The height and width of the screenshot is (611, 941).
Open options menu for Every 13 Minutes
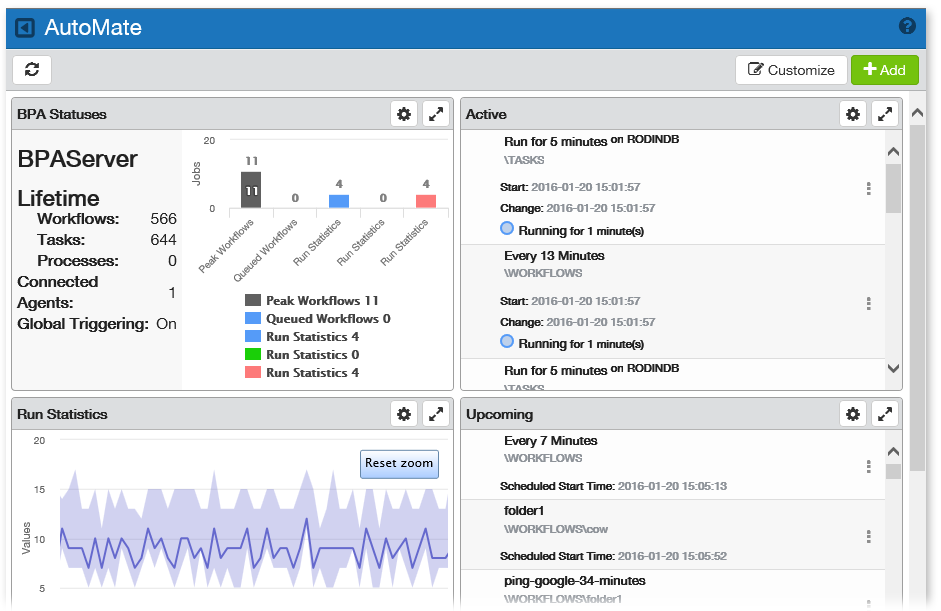point(868,303)
